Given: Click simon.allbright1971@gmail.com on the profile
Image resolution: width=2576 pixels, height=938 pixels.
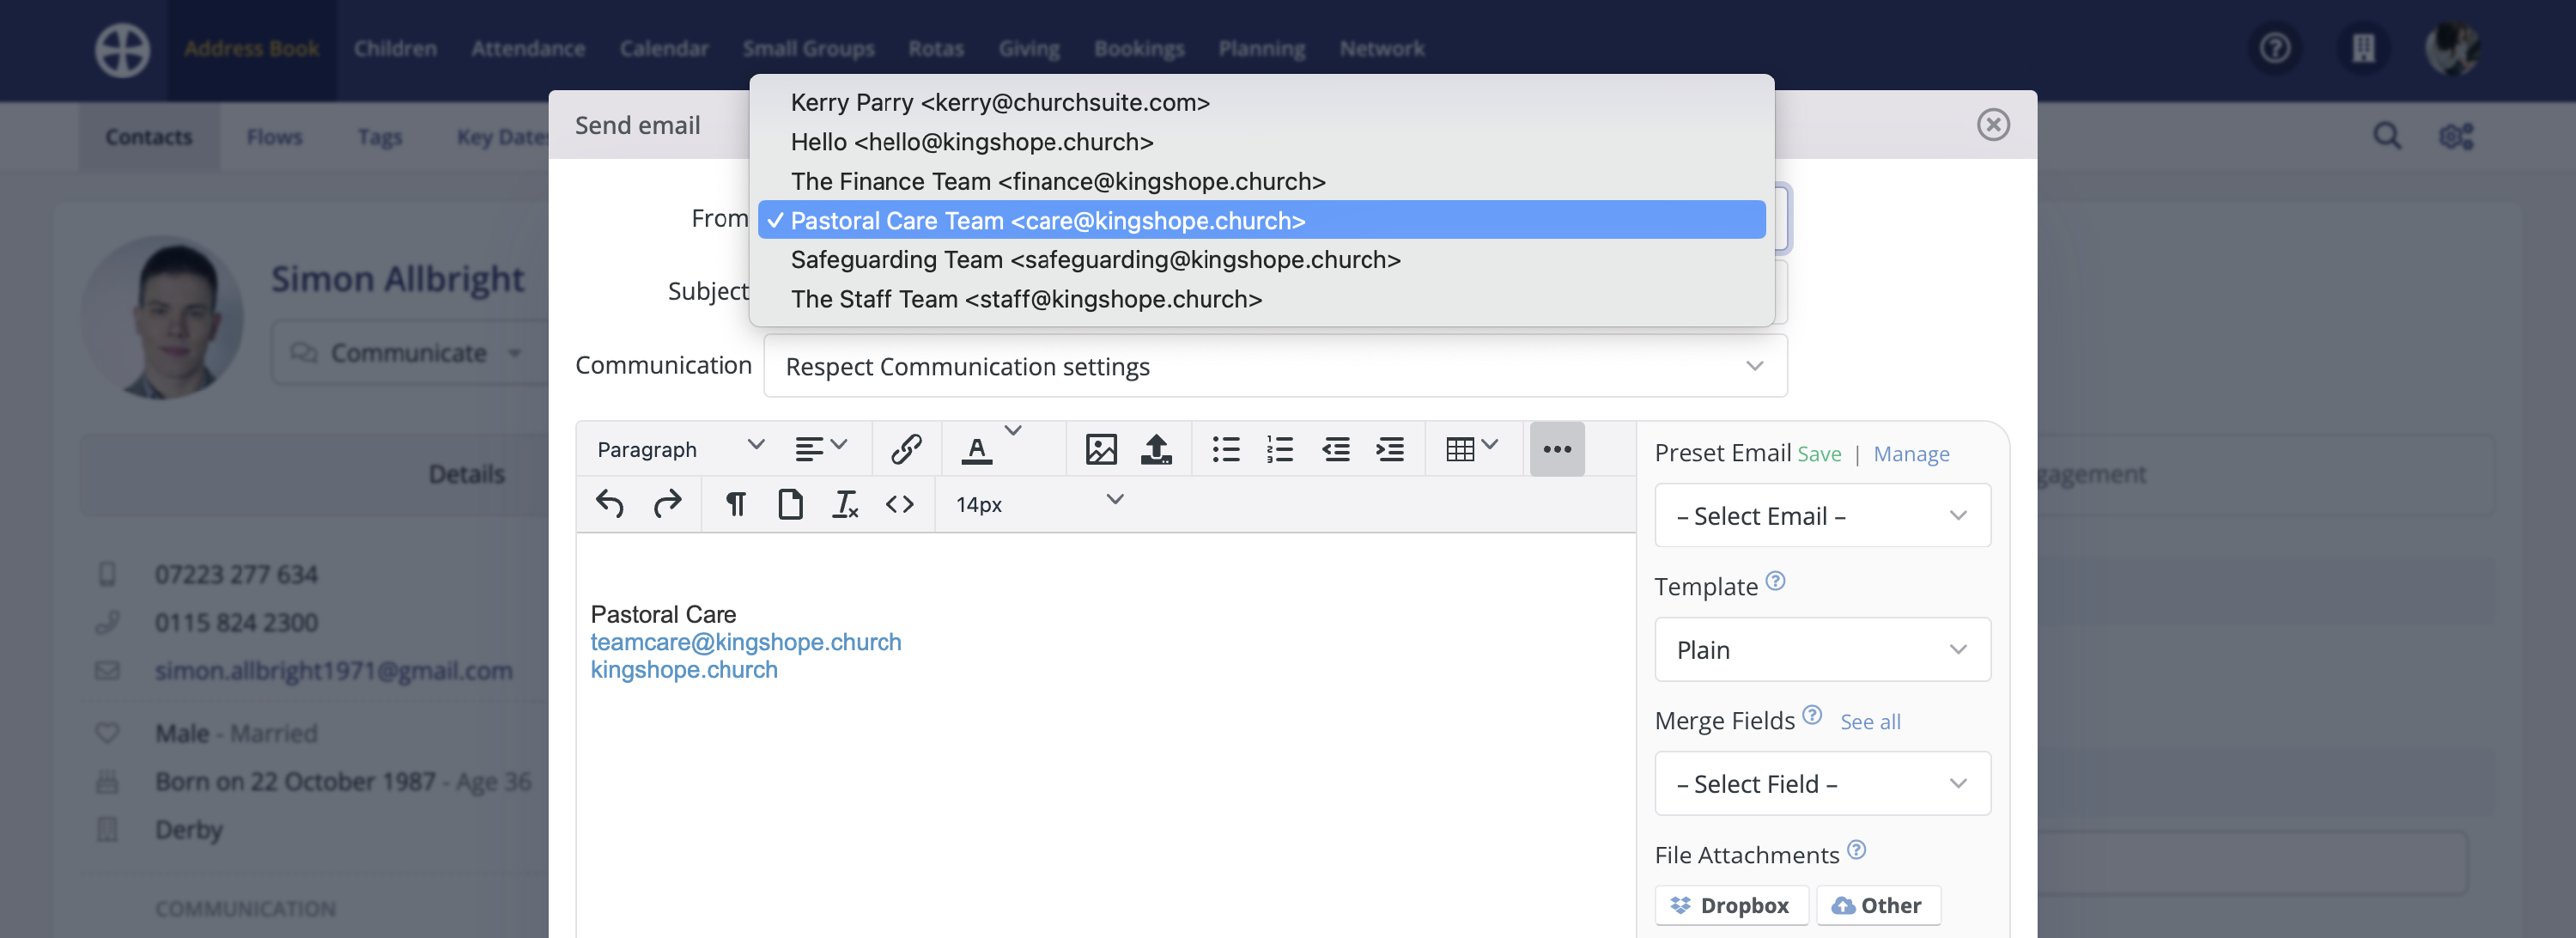Looking at the screenshot, I should (x=334, y=671).
